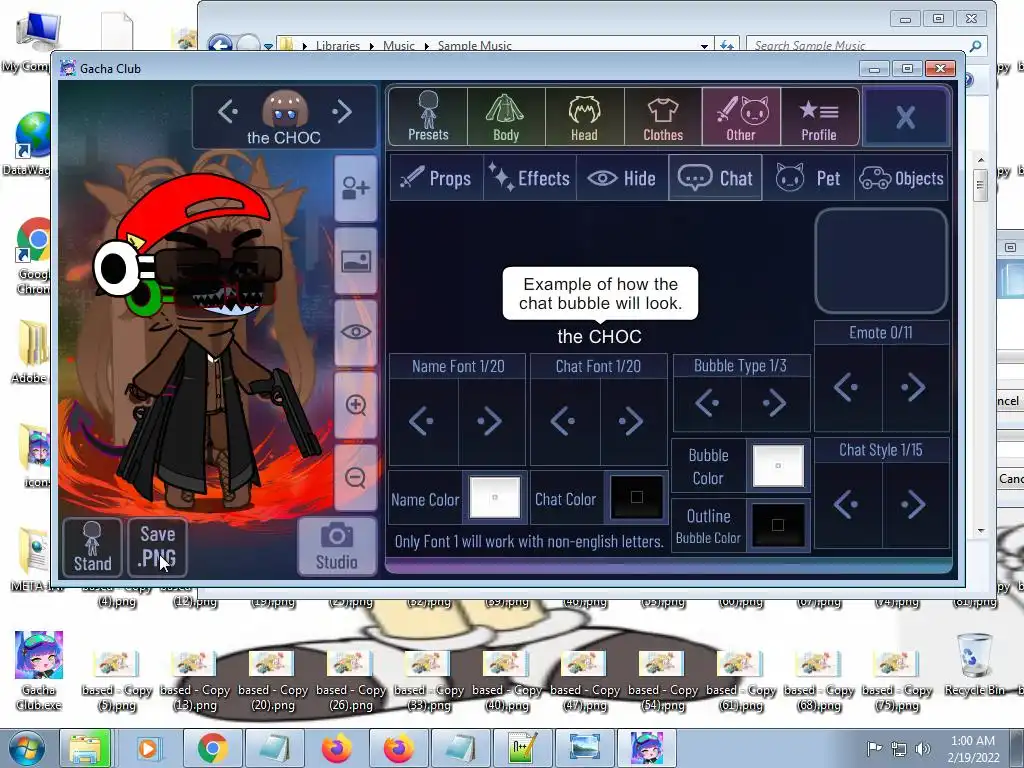Open Windows Media Player from taskbar
The height and width of the screenshot is (768, 1024).
point(148,748)
